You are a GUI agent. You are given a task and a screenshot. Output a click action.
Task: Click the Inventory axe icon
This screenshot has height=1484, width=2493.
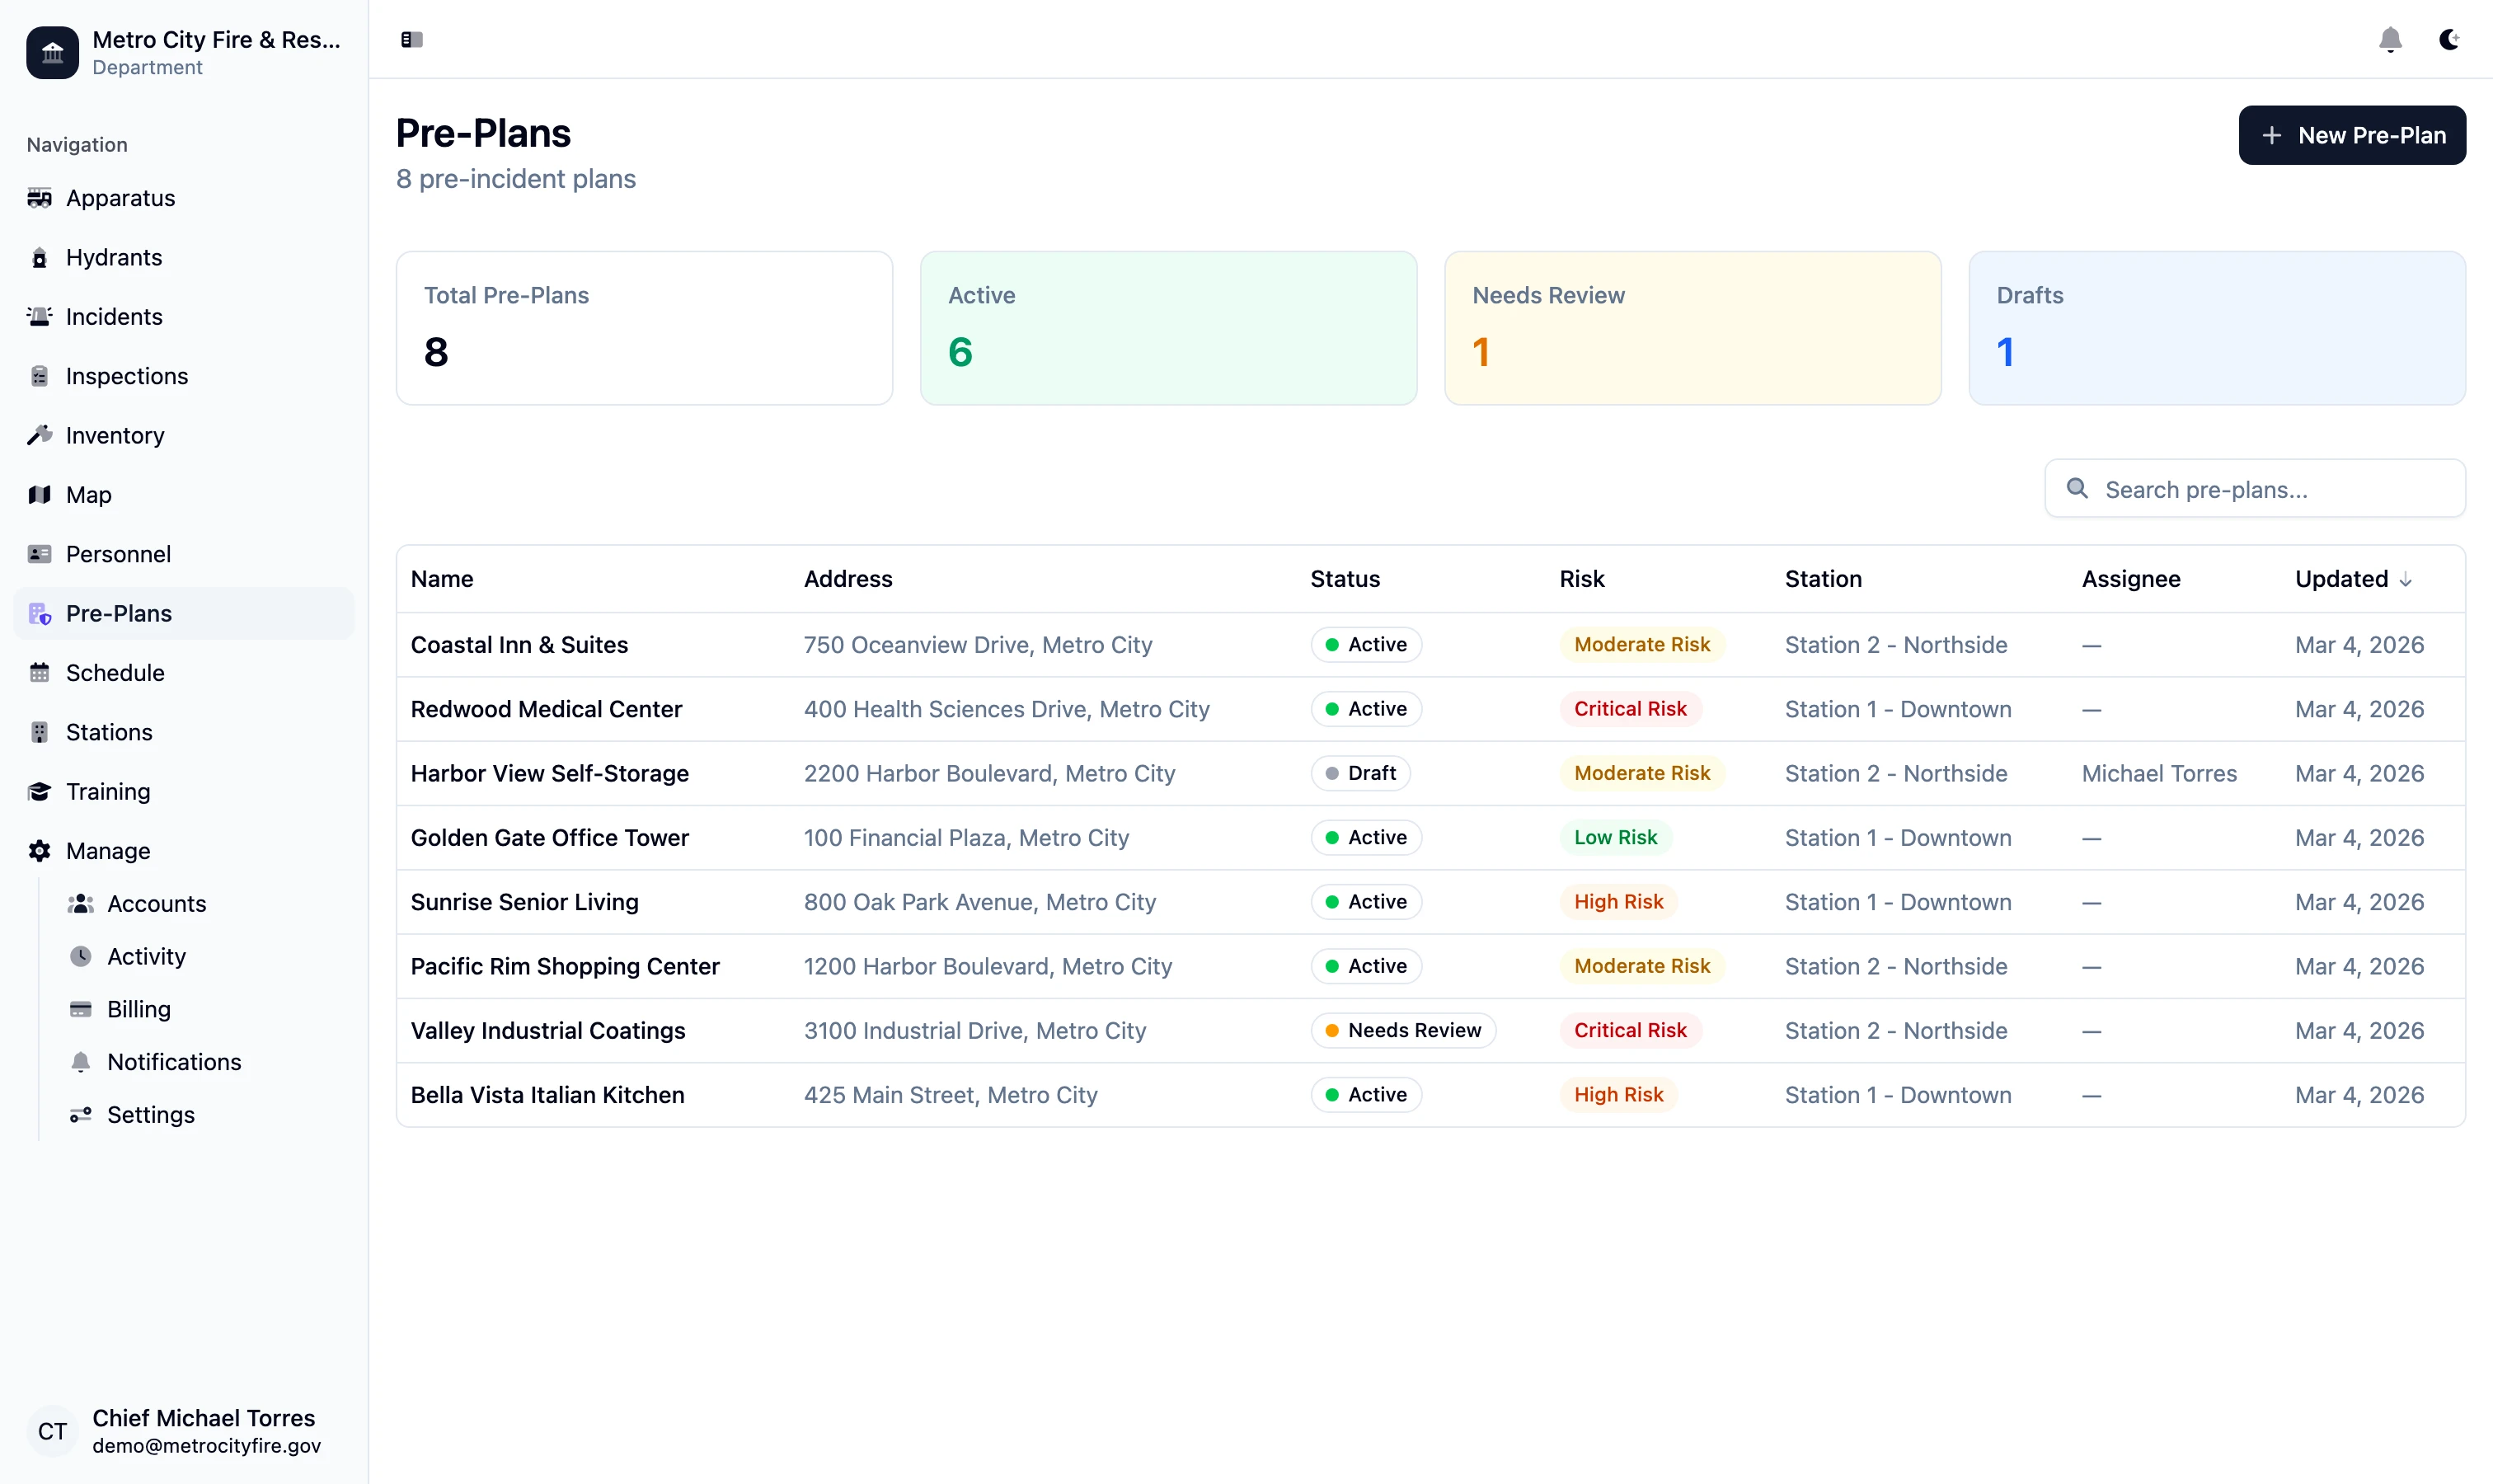point(40,435)
